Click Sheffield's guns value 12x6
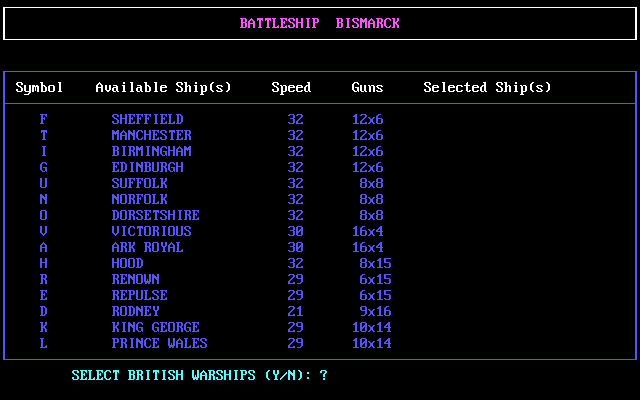The width and height of the screenshot is (640, 400). [x=367, y=119]
